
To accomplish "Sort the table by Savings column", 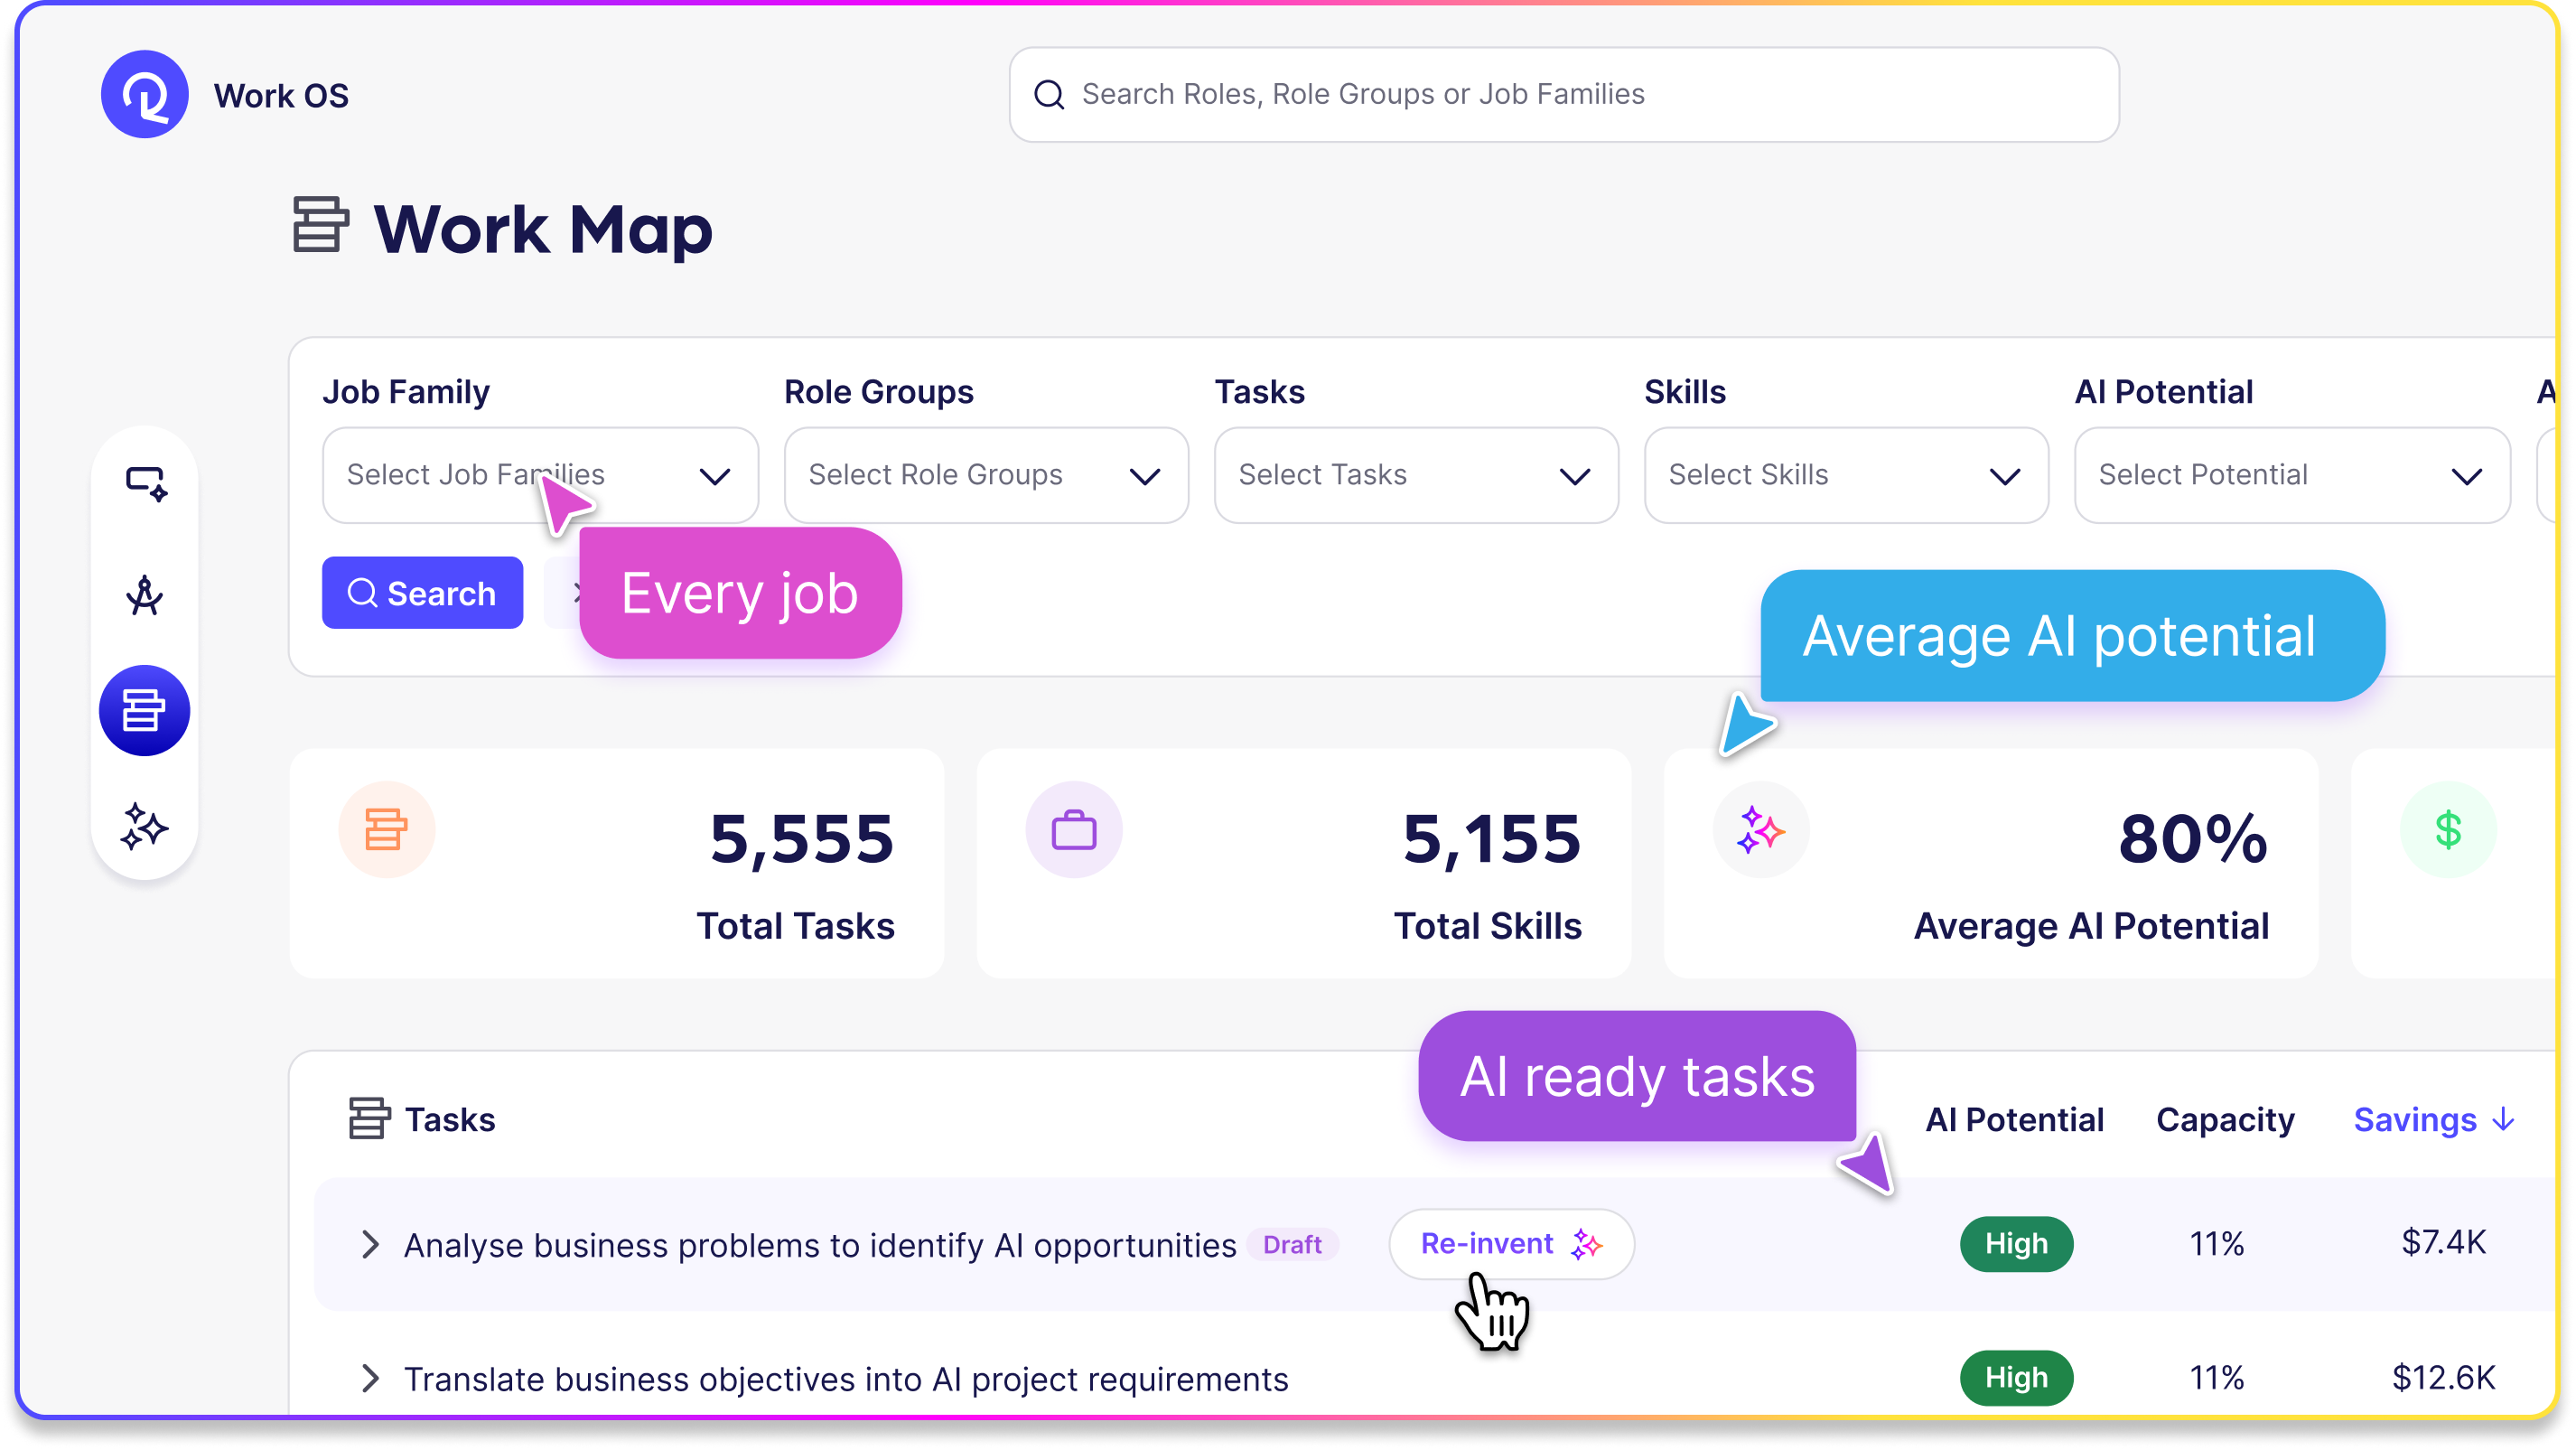I will tap(2433, 1119).
